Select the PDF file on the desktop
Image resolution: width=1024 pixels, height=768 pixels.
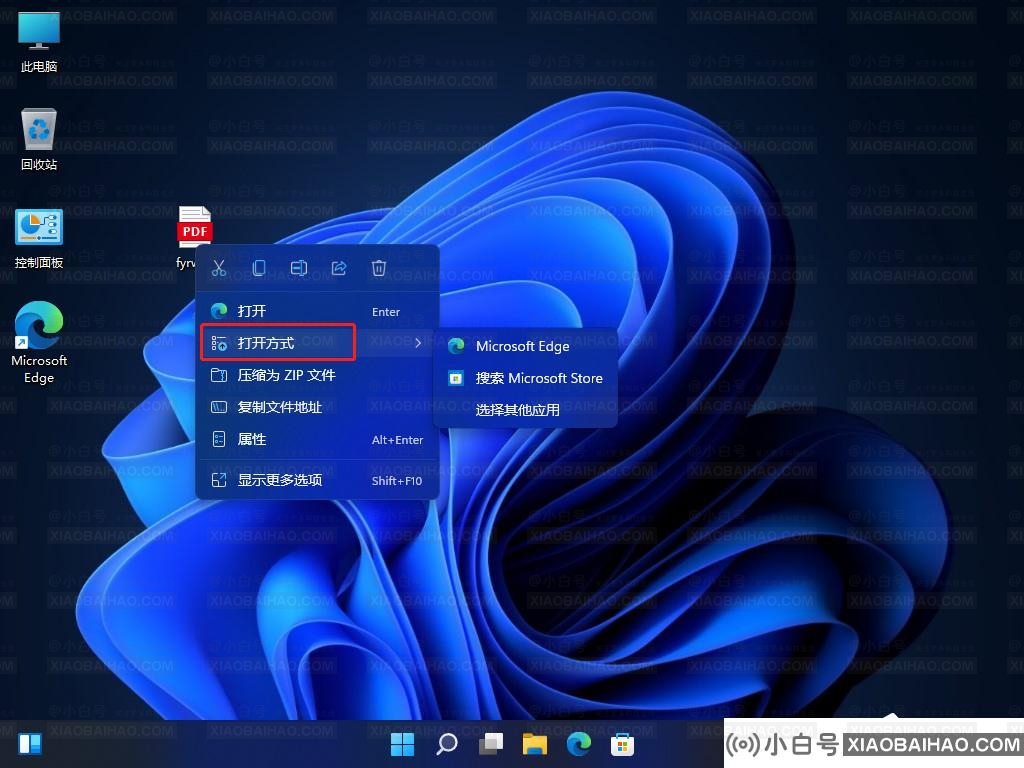tap(194, 227)
